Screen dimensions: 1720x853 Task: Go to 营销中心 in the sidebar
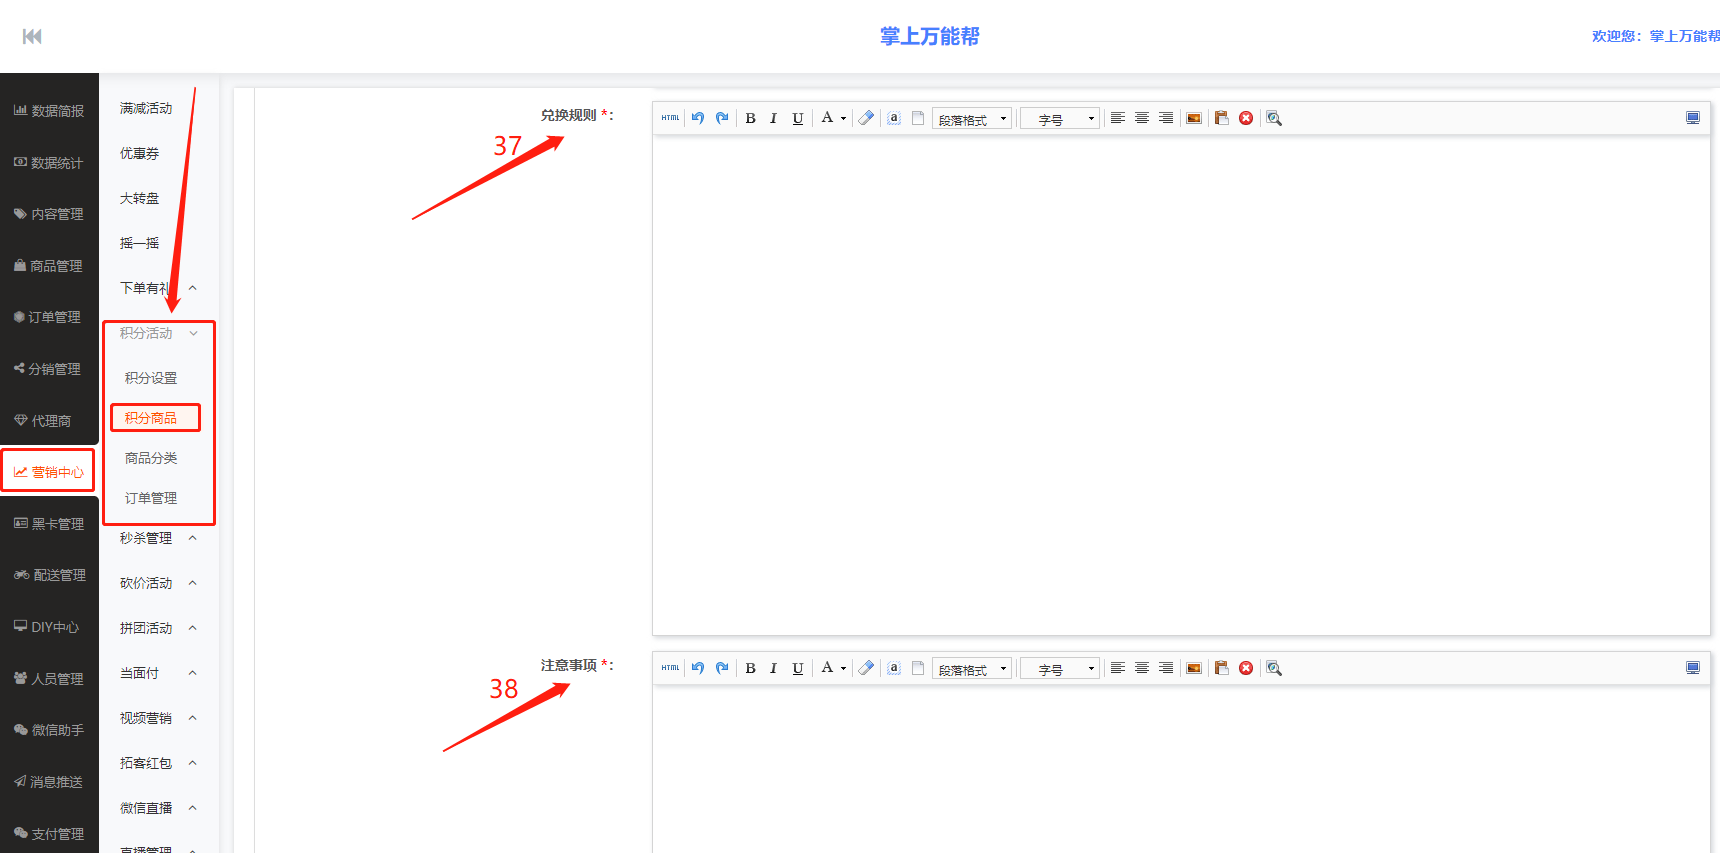tap(49, 471)
